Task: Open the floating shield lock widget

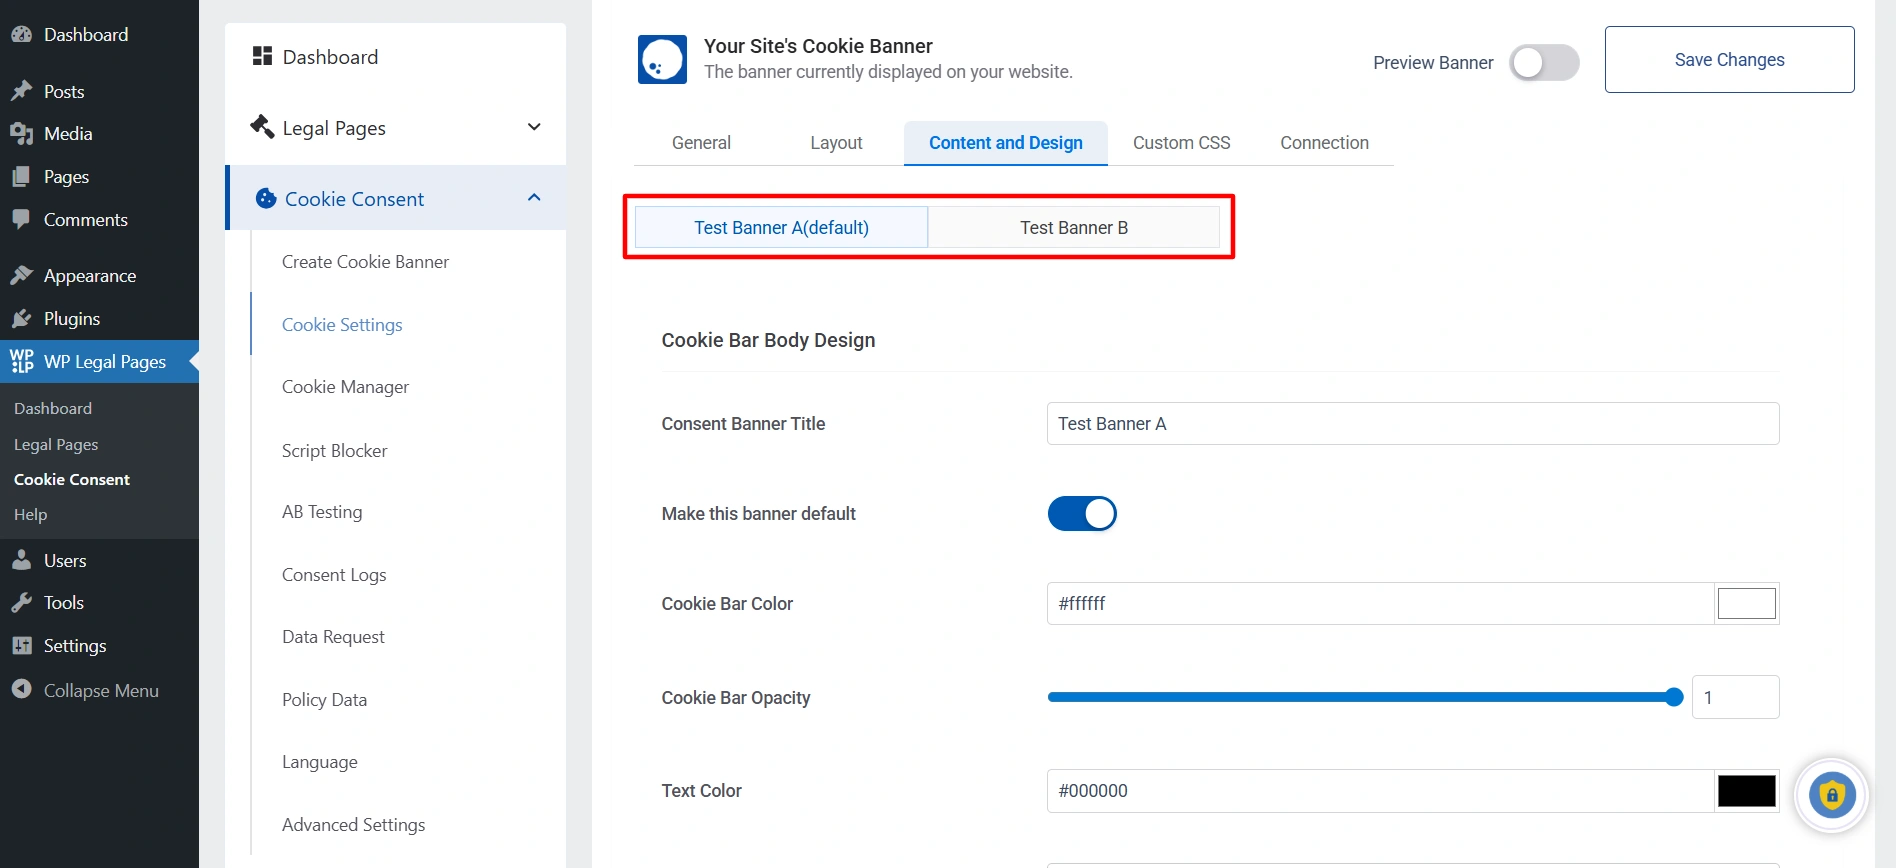Action: tap(1831, 796)
